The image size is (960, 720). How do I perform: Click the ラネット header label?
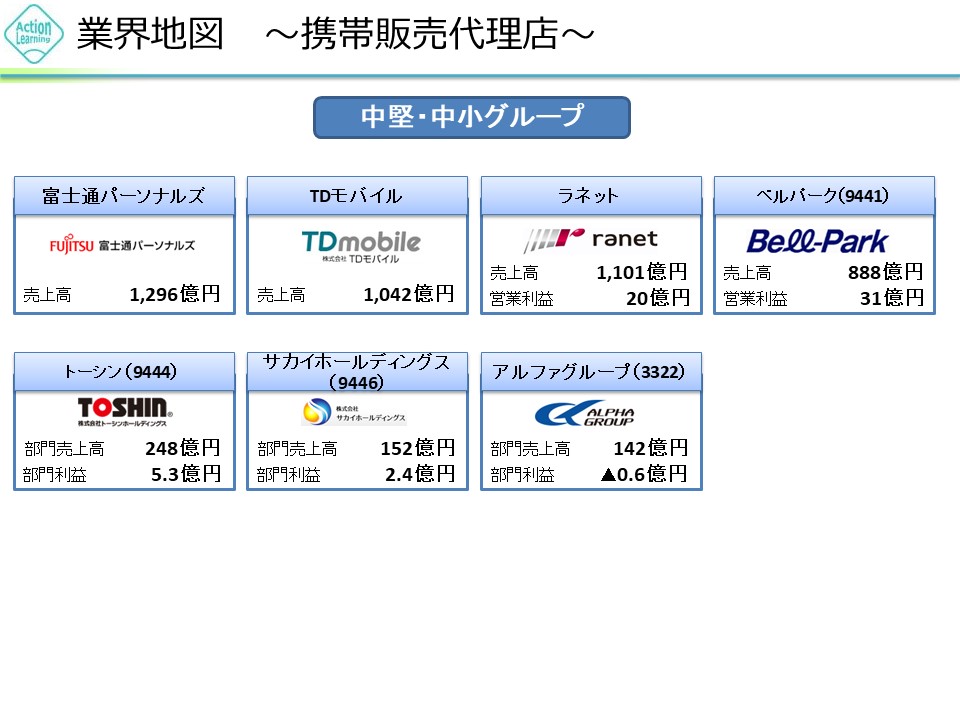(590, 196)
